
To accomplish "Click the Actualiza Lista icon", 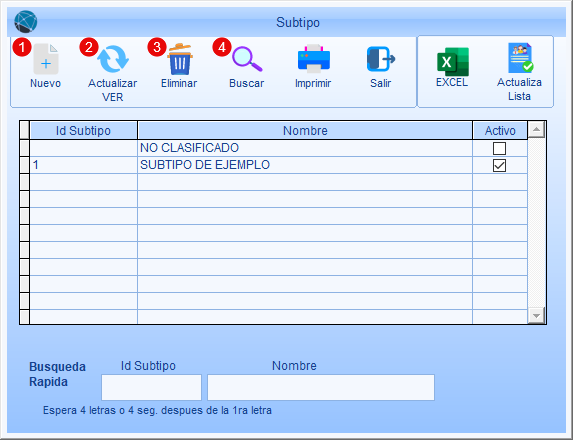I will pyautogui.click(x=520, y=58).
